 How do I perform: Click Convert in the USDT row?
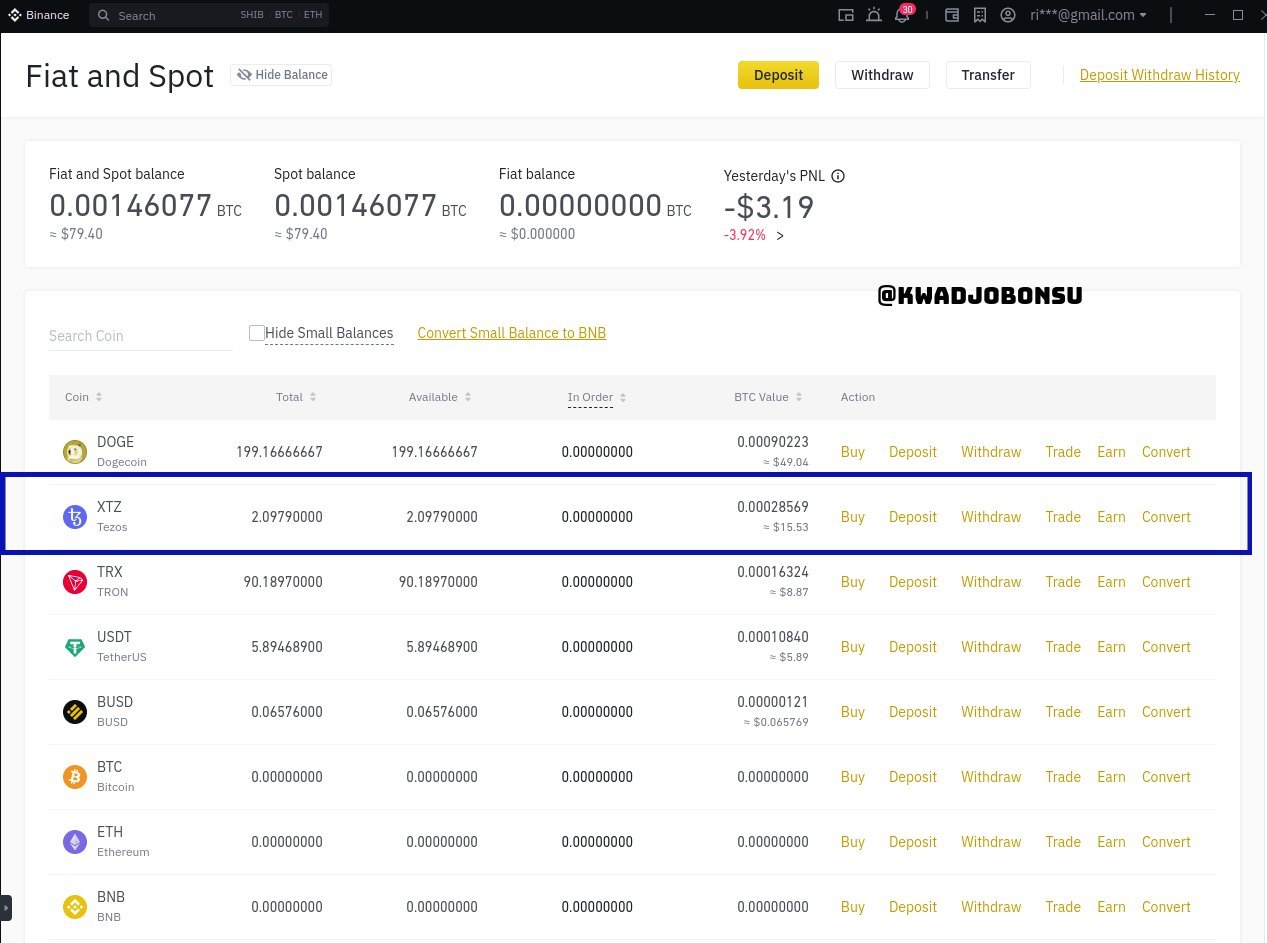tap(1166, 647)
